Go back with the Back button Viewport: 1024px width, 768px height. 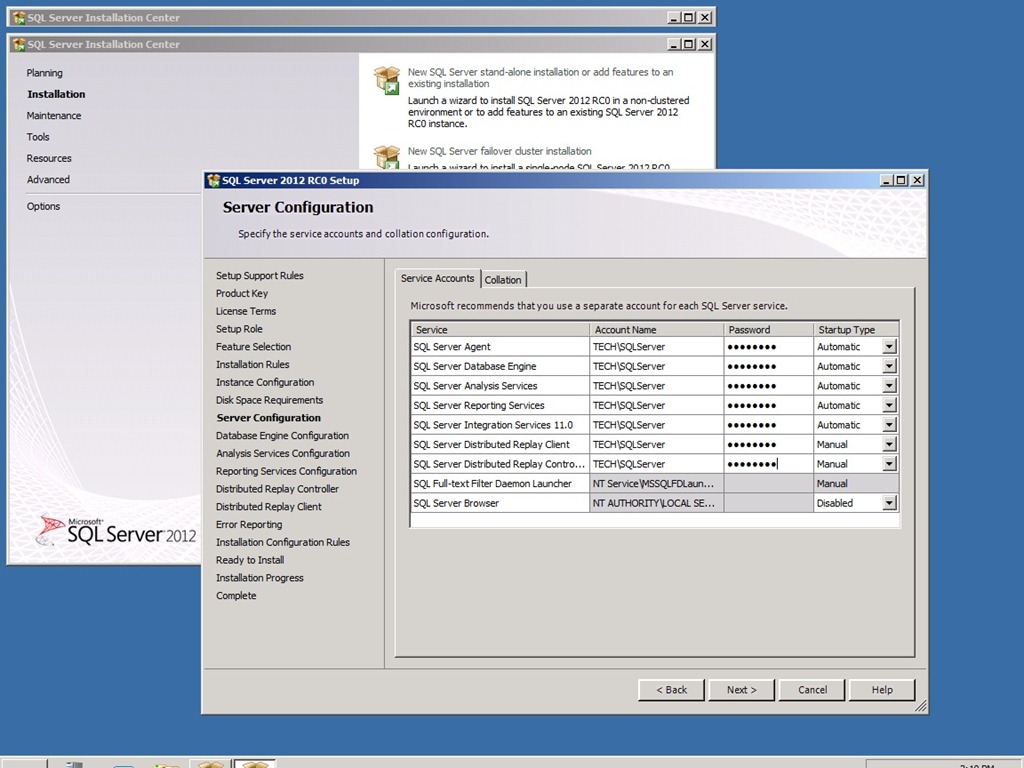click(672, 690)
